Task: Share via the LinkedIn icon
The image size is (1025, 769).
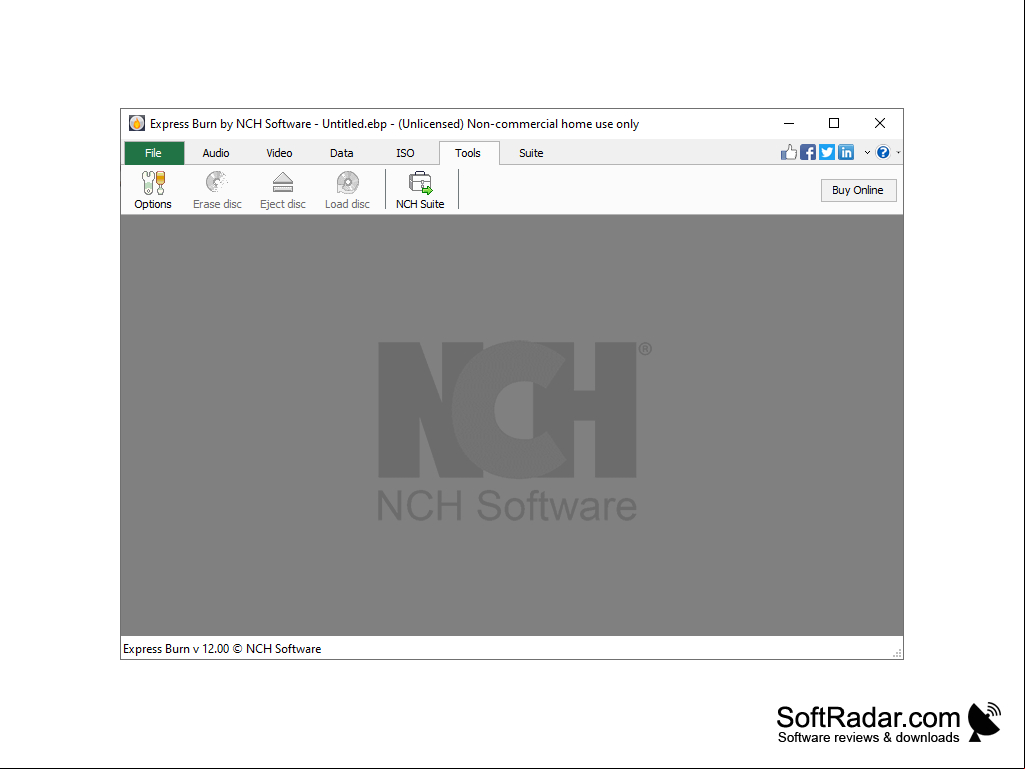Action: click(846, 152)
